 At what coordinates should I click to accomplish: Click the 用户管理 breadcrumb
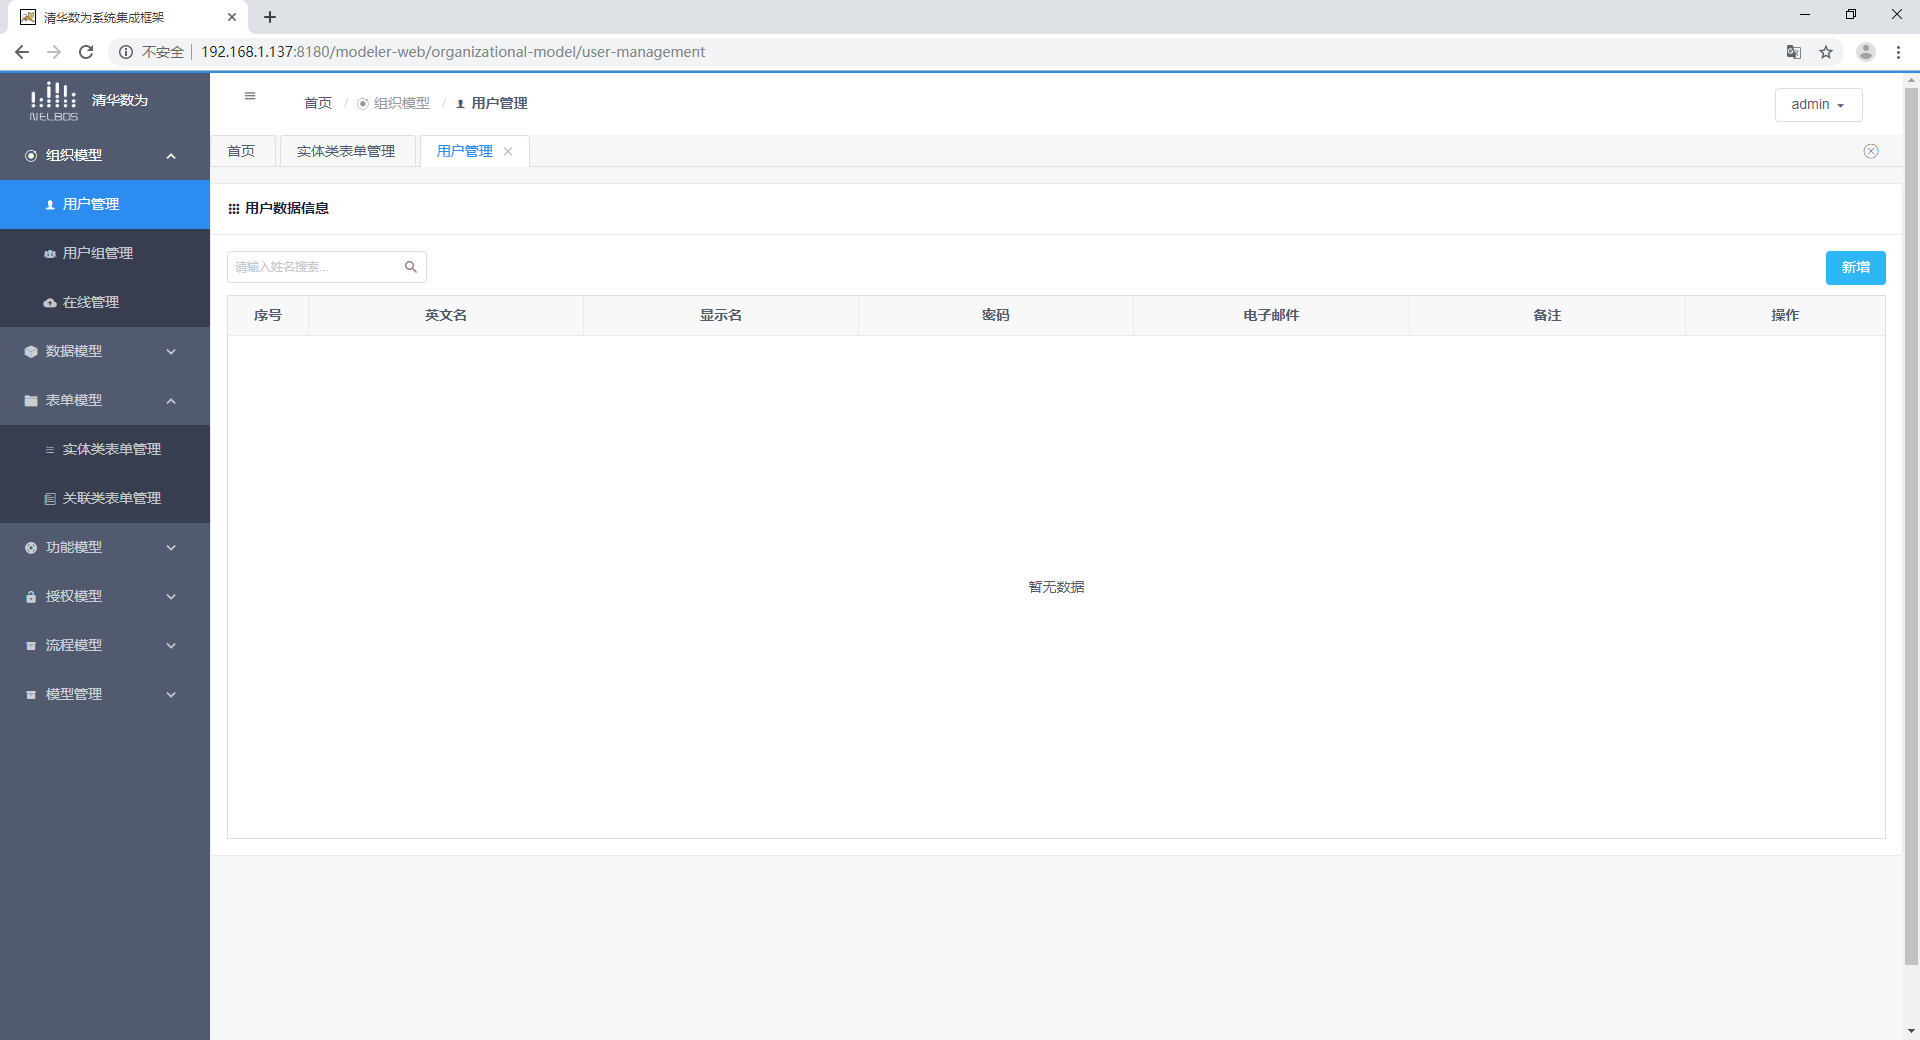click(x=491, y=103)
